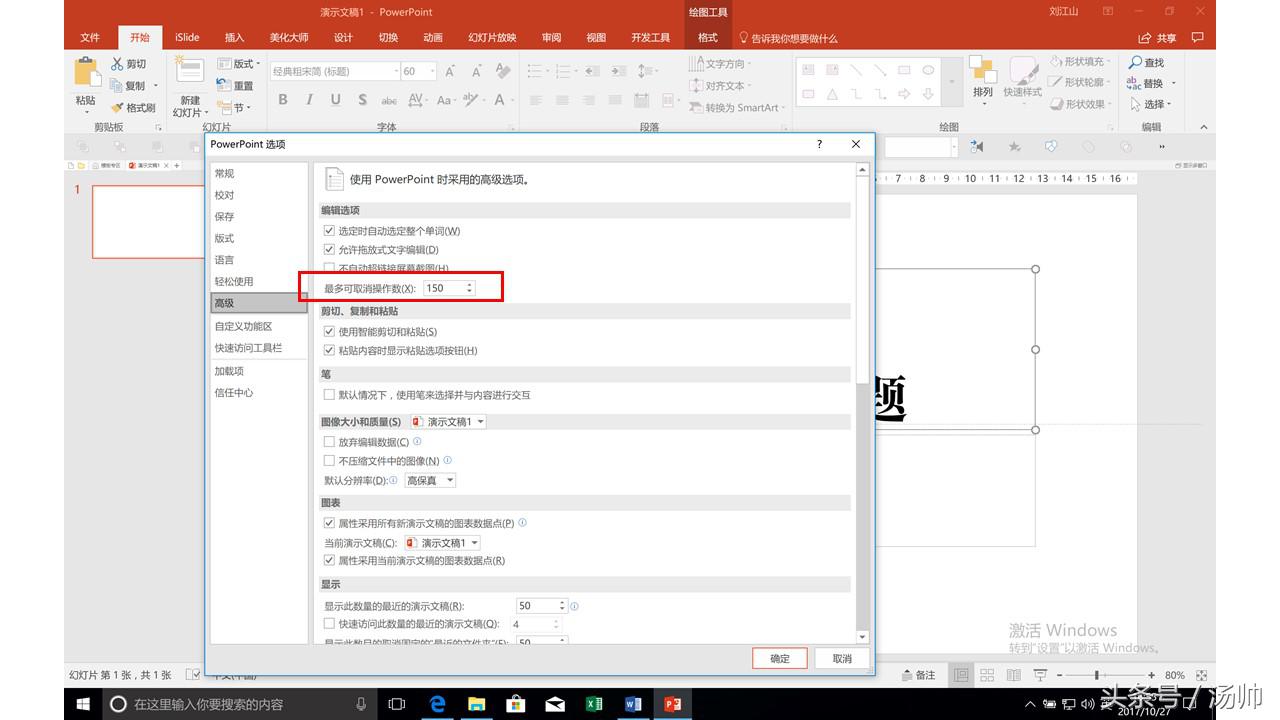Image resolution: width=1280 pixels, height=720 pixels.
Task: Check the pen 默认情况下 interaction checkbox
Action: click(x=329, y=395)
